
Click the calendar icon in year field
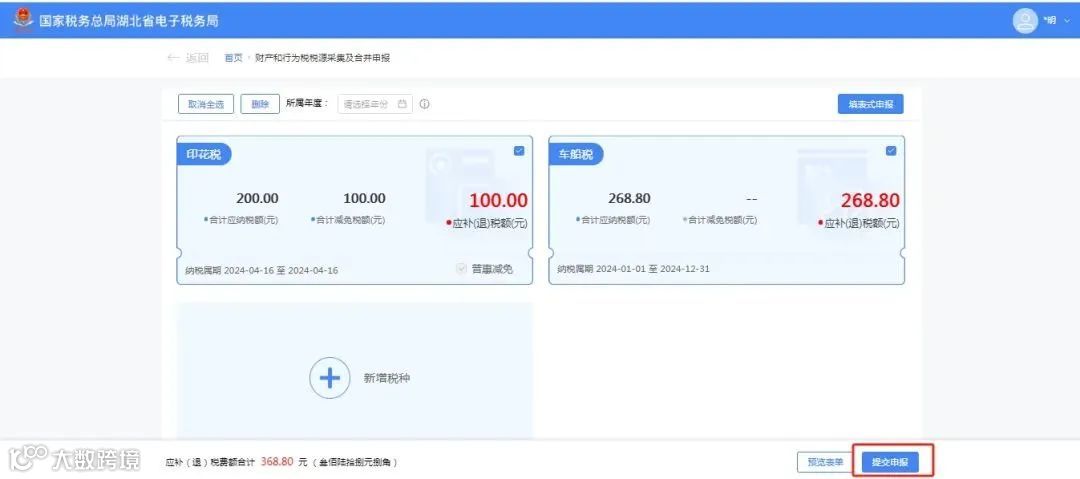click(x=402, y=104)
